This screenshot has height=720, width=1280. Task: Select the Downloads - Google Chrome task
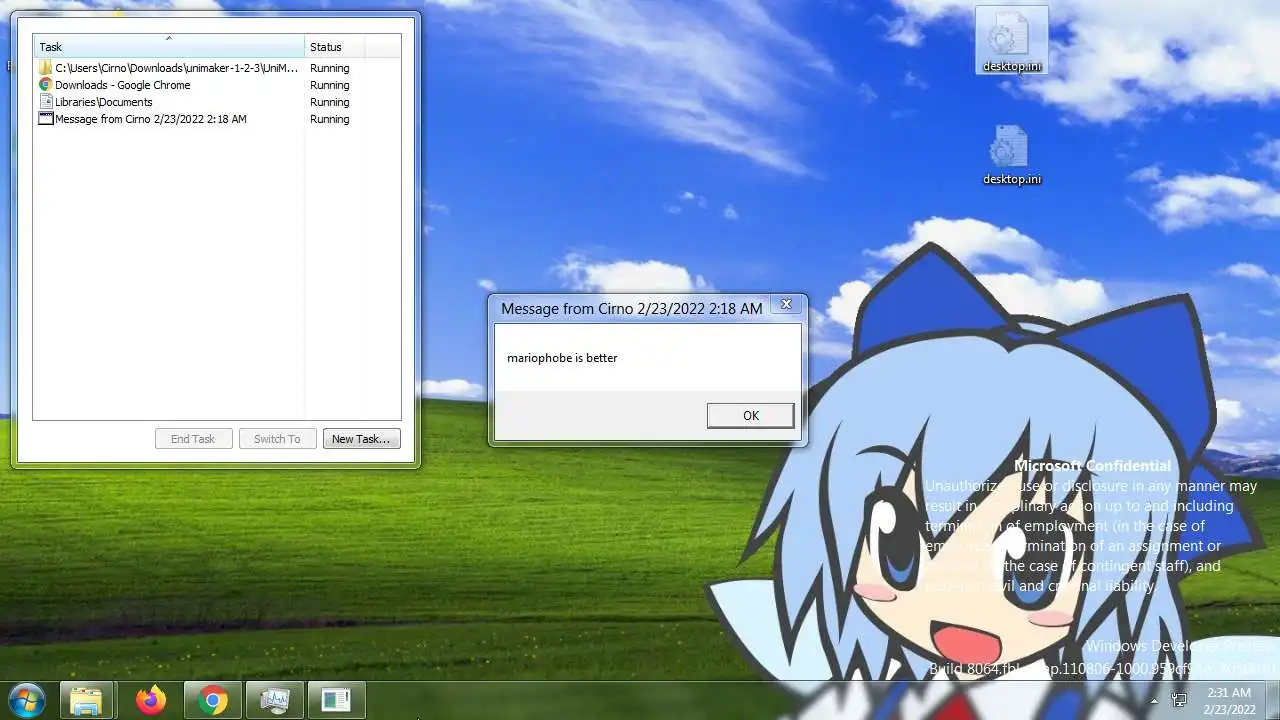pos(217,85)
